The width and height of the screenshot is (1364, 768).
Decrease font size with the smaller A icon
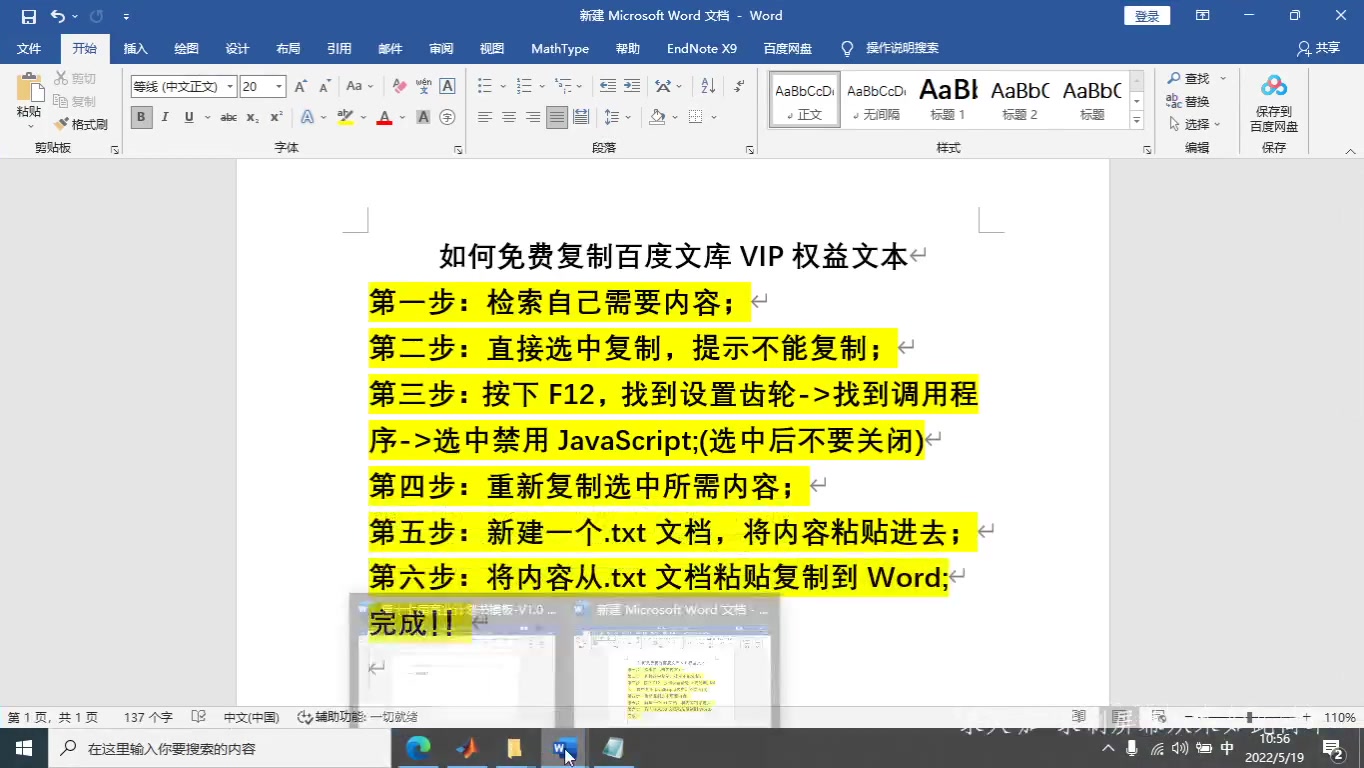(323, 87)
